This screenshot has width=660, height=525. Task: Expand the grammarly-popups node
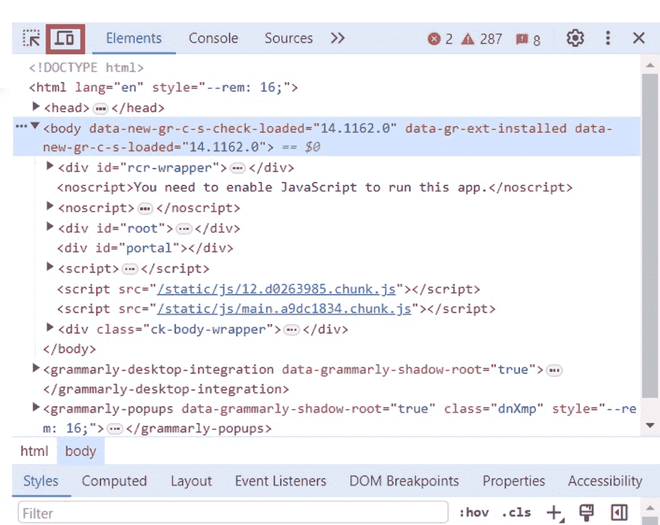(36, 407)
